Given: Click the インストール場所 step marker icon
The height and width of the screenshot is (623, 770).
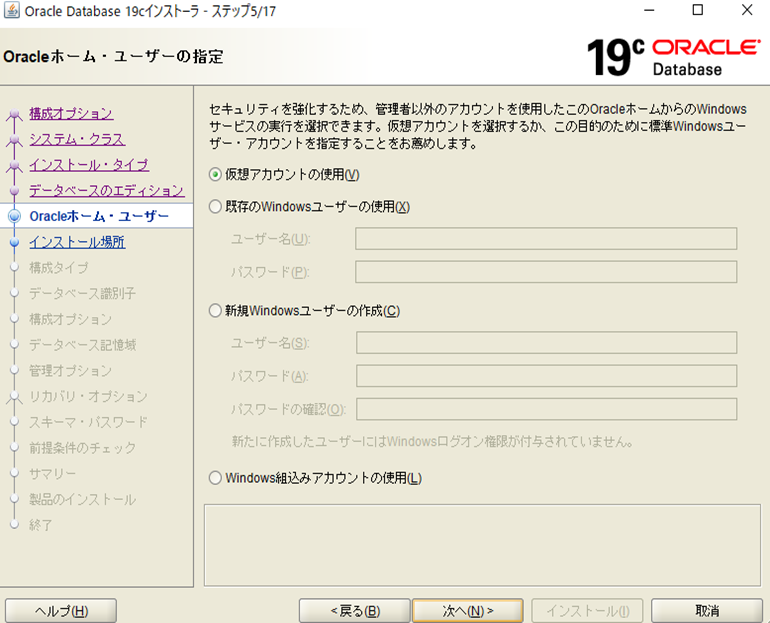Looking at the screenshot, I should click(14, 242).
